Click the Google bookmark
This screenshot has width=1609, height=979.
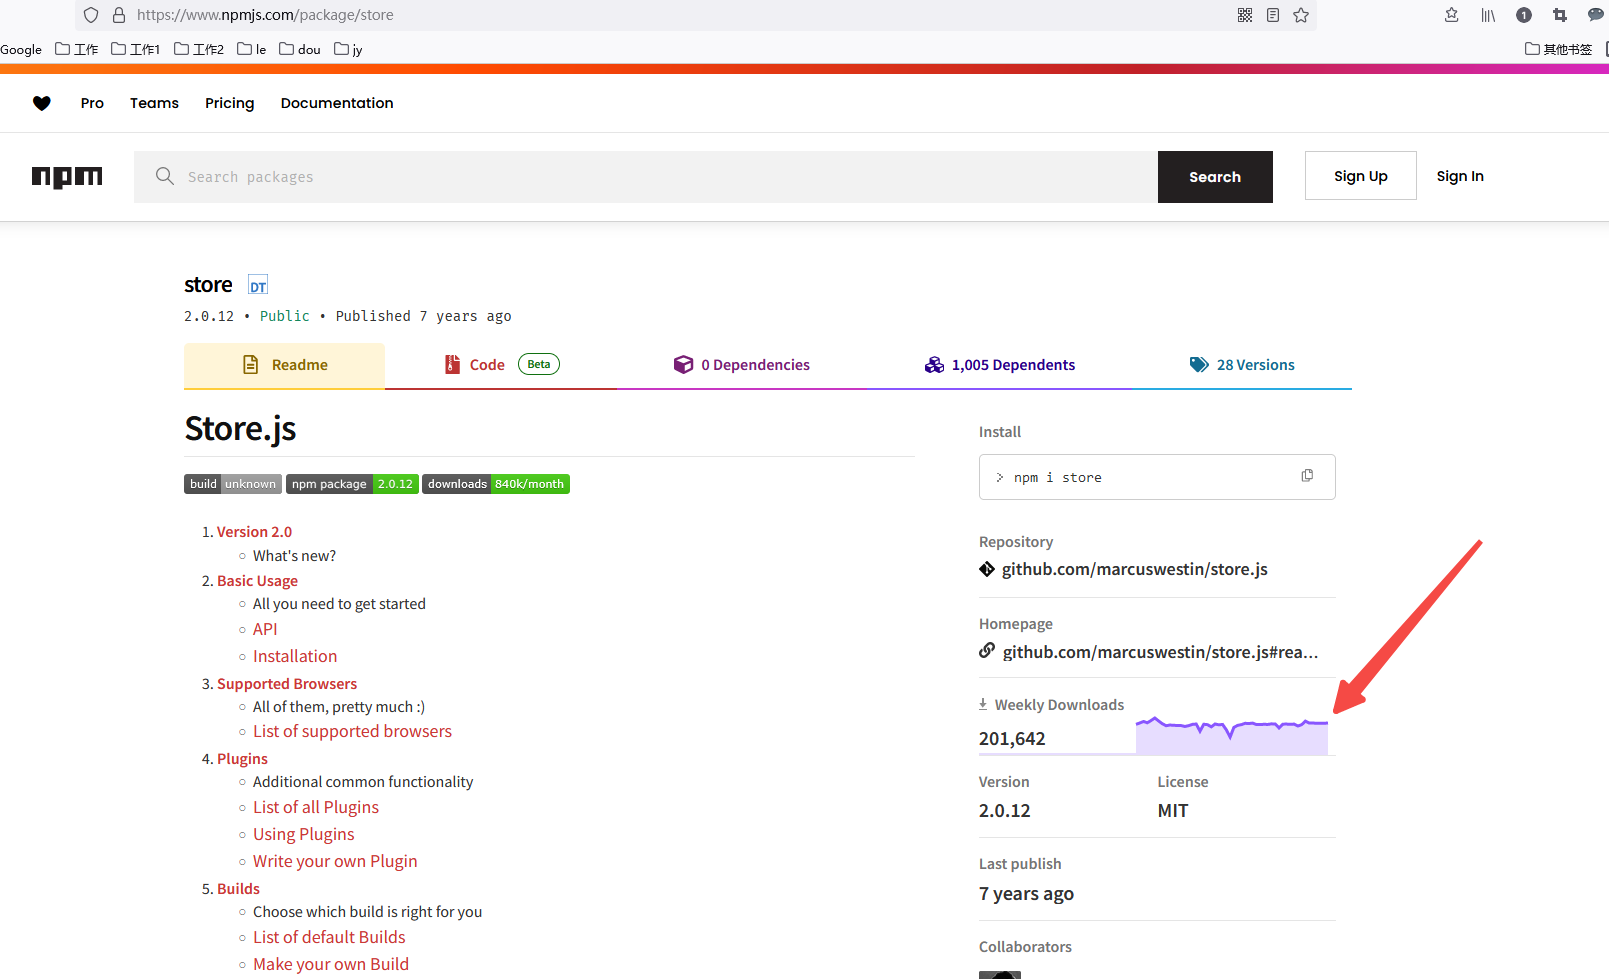pos(21,49)
